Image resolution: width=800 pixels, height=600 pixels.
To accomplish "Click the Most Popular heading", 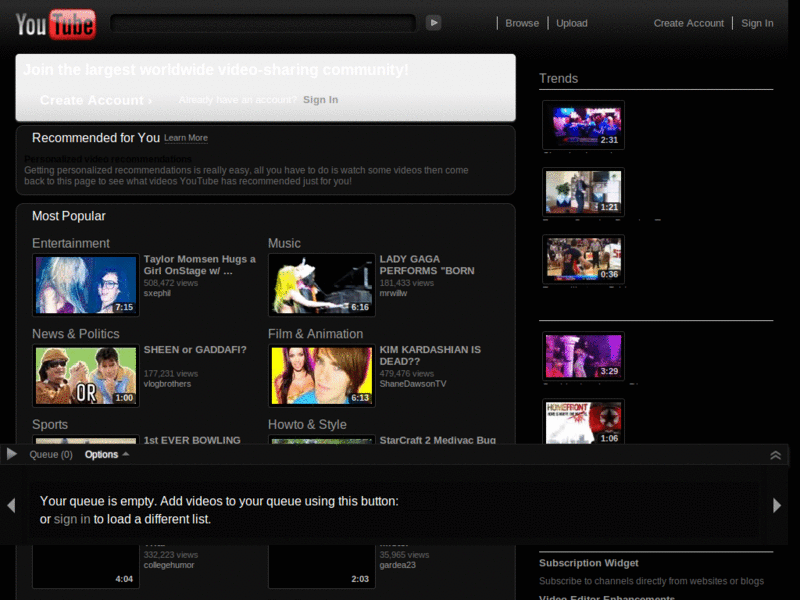I will [x=69, y=216].
